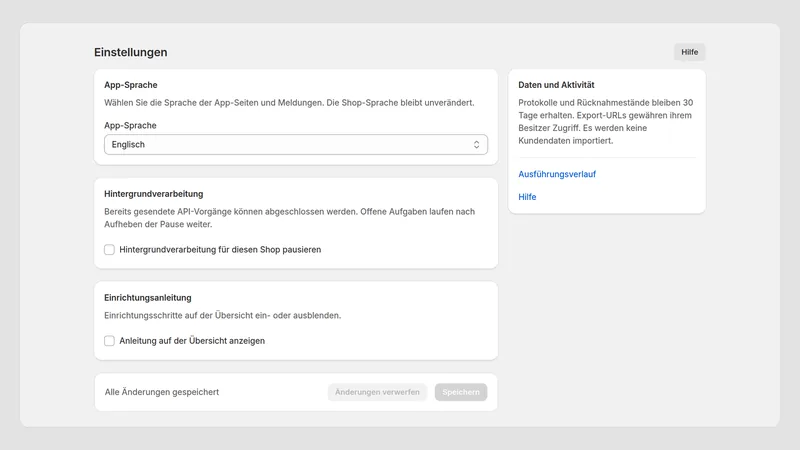The height and width of the screenshot is (450, 800).
Task: Open the Ausführungsverlauf link
Action: [x=557, y=174]
